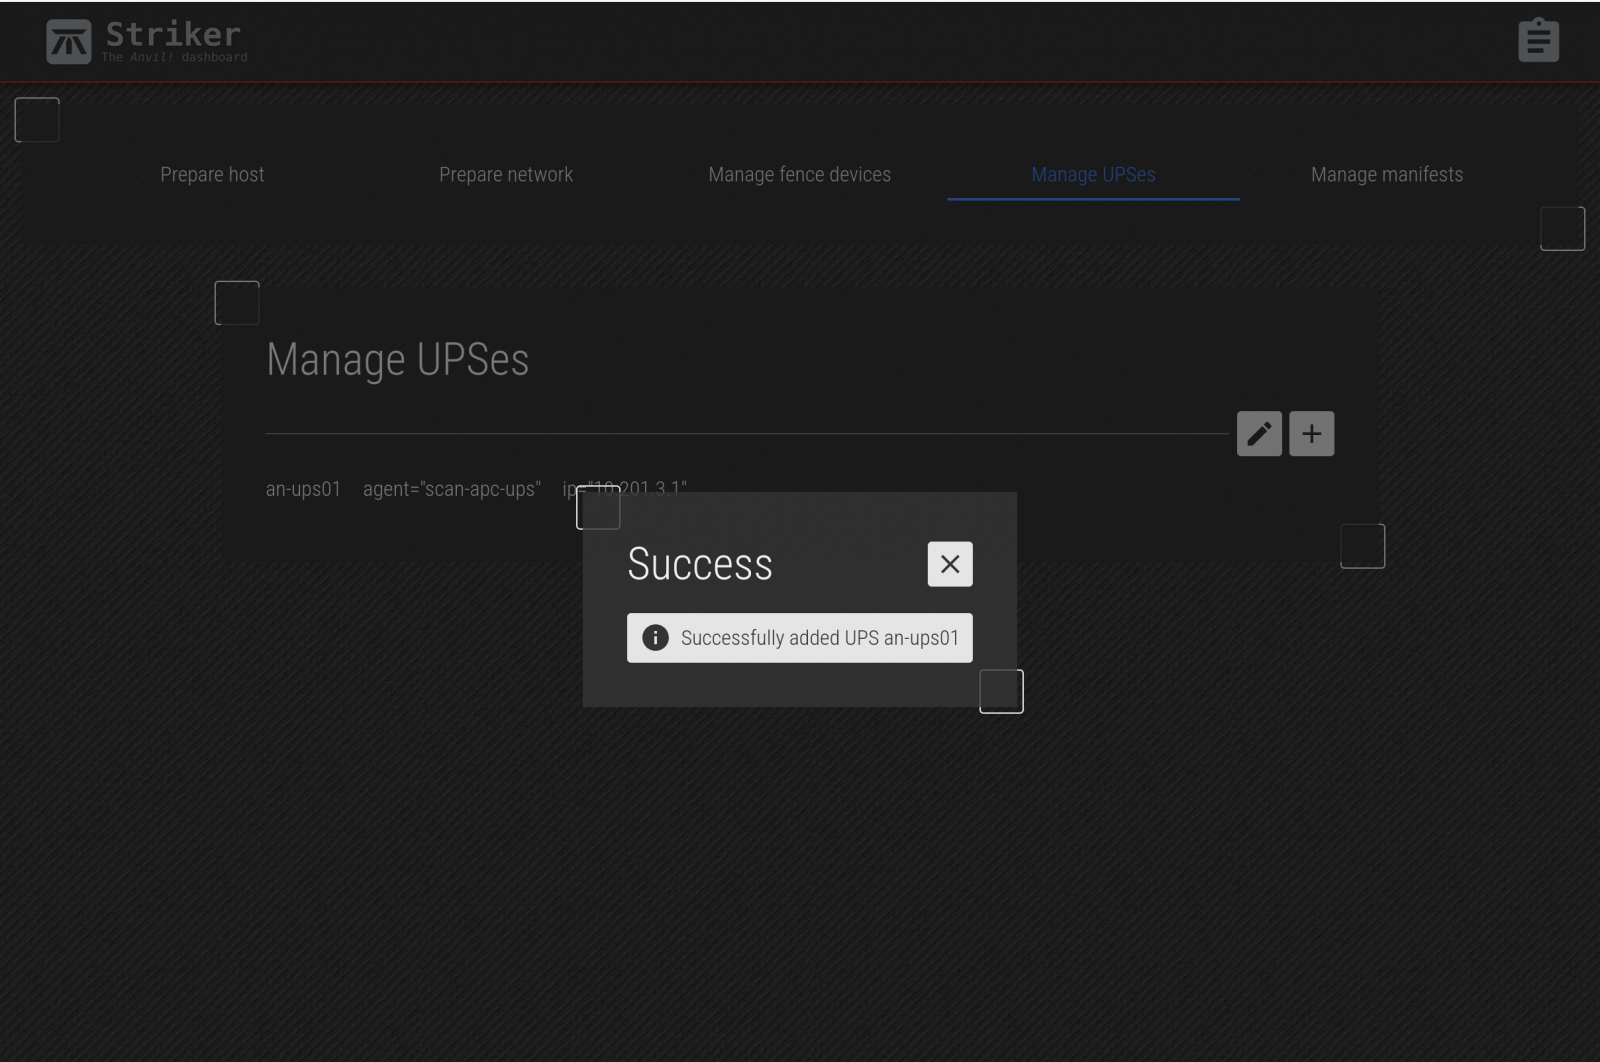Click the pencil edit UPS icon
The width and height of the screenshot is (1600, 1062).
[1259, 434]
